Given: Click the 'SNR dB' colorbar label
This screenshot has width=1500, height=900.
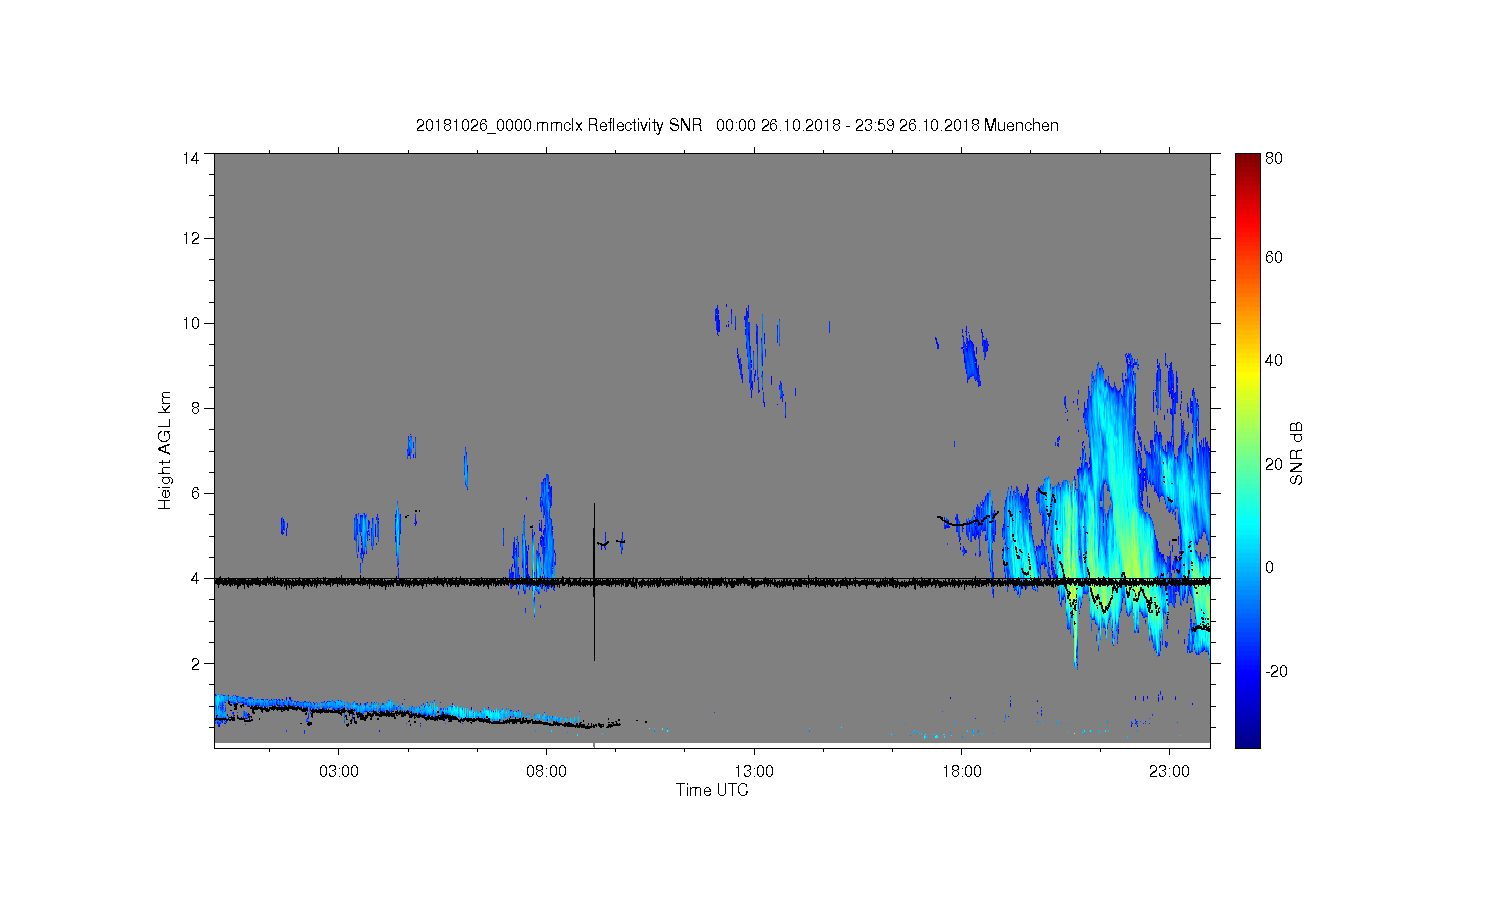Looking at the screenshot, I should [x=1296, y=453].
